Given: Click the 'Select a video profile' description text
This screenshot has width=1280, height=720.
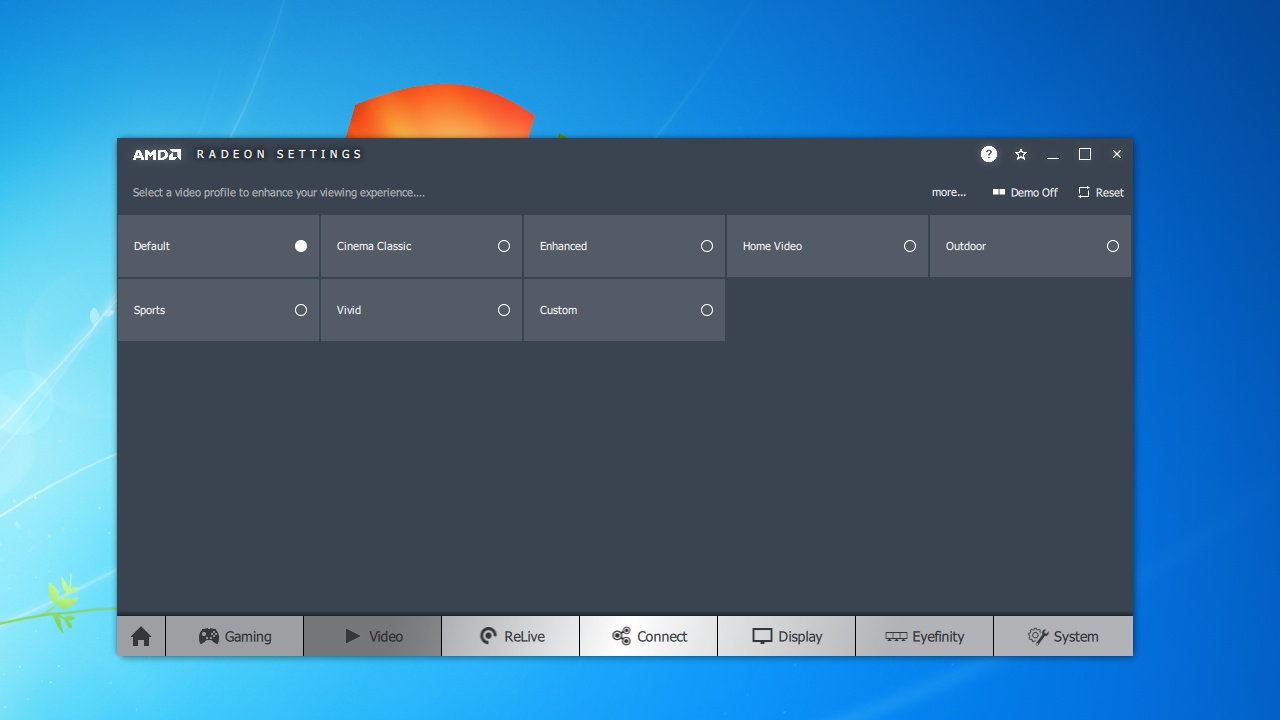Looking at the screenshot, I should coord(279,192).
